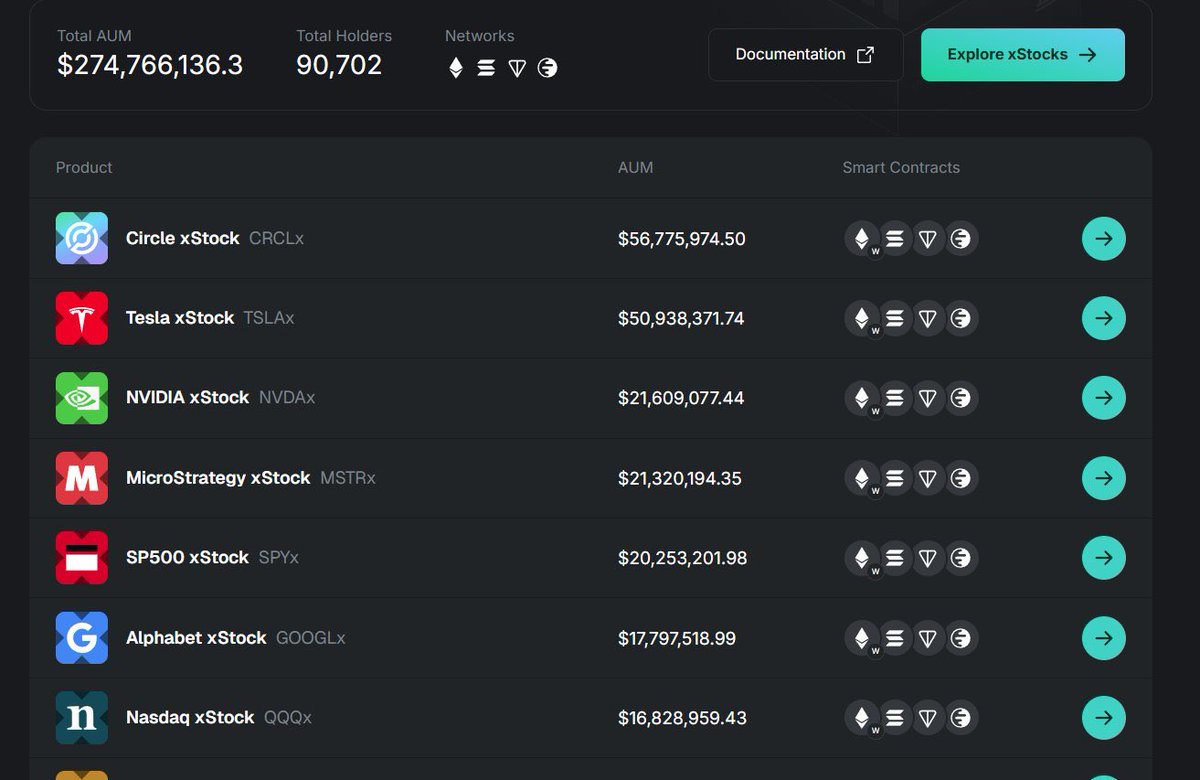Open Circle xStock details arrow

[x=1104, y=239]
